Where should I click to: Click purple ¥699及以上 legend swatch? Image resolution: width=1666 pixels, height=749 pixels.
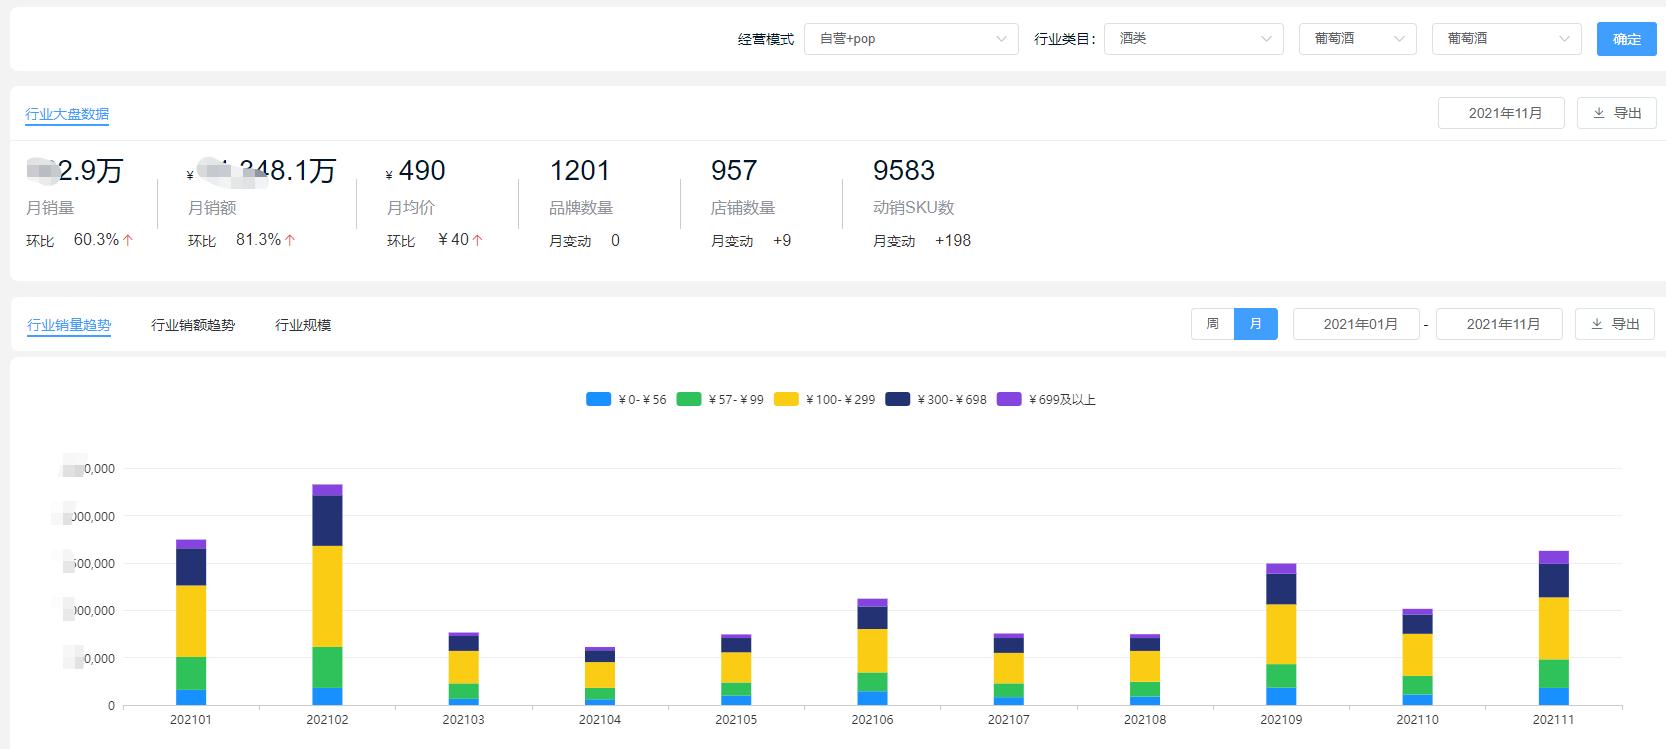click(1009, 399)
